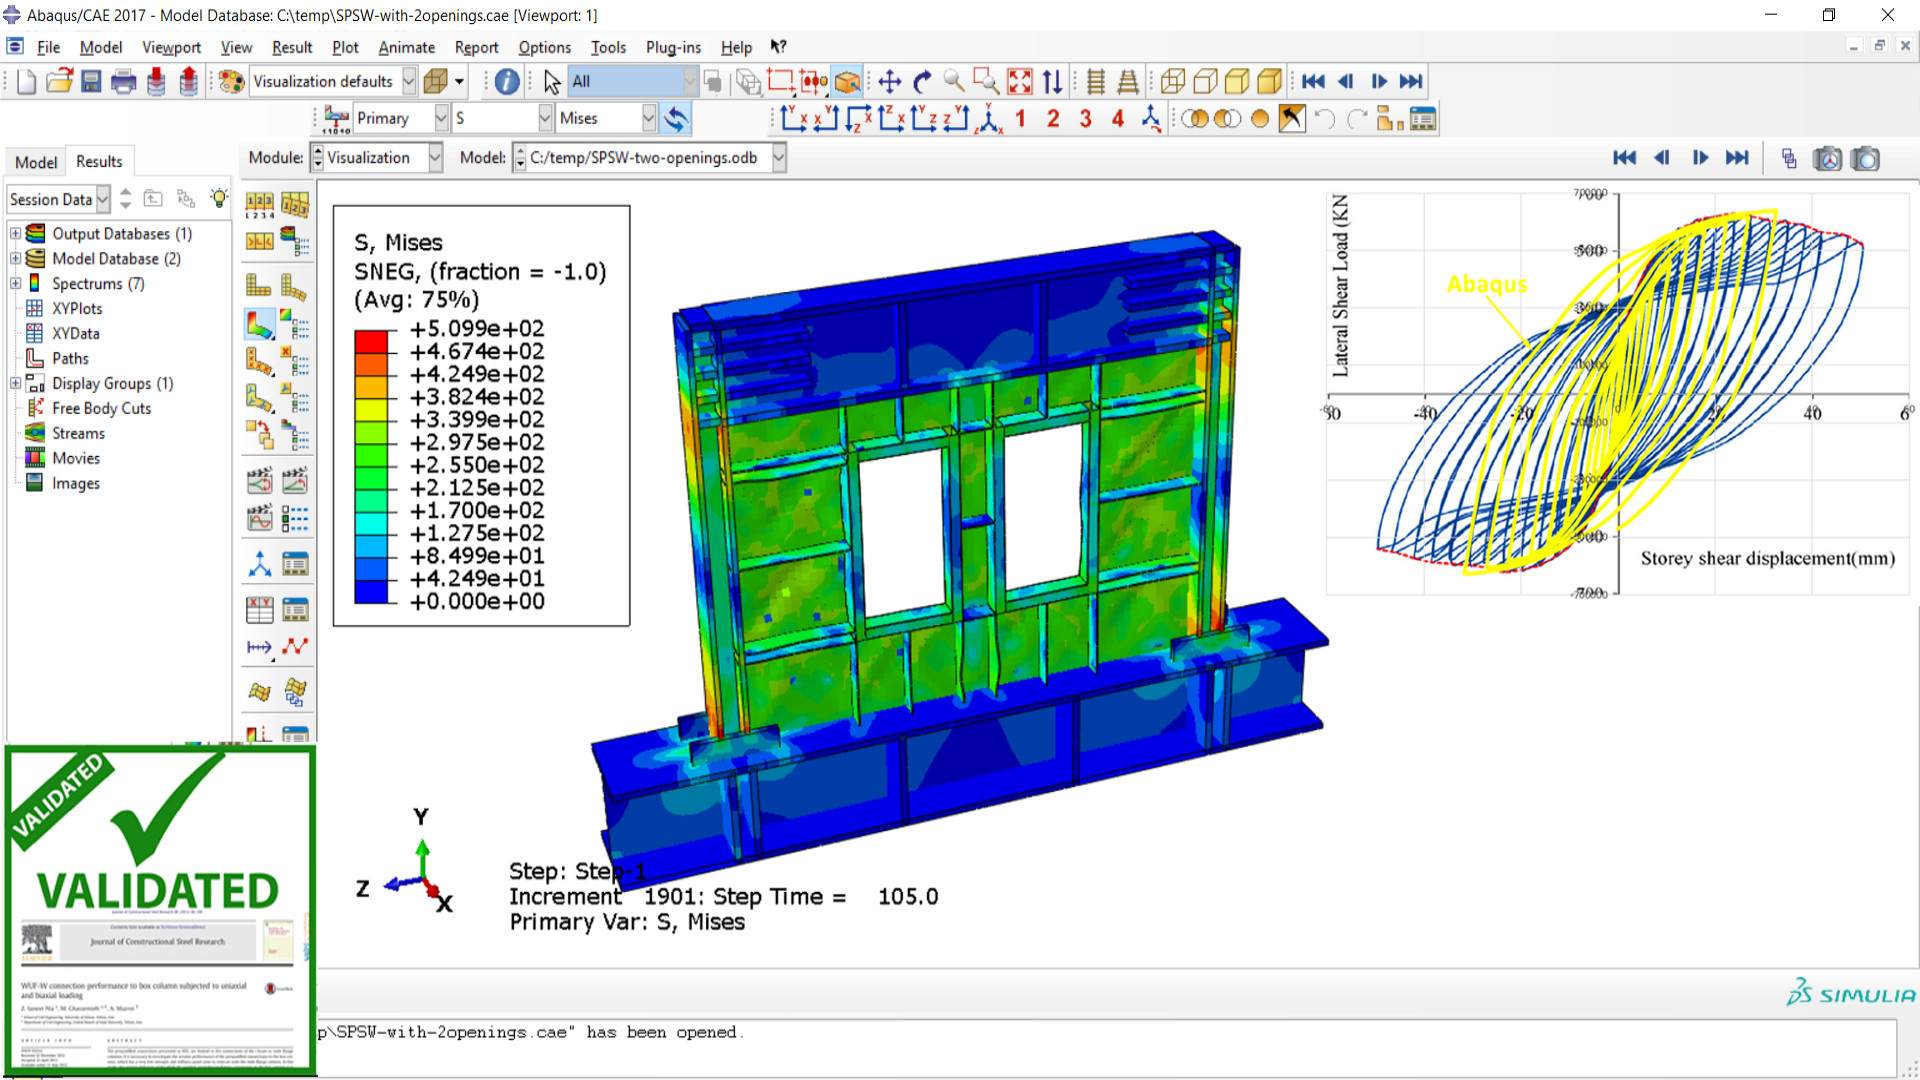Open the Tools menu
Screen dimensions: 1920x1080
tap(608, 47)
